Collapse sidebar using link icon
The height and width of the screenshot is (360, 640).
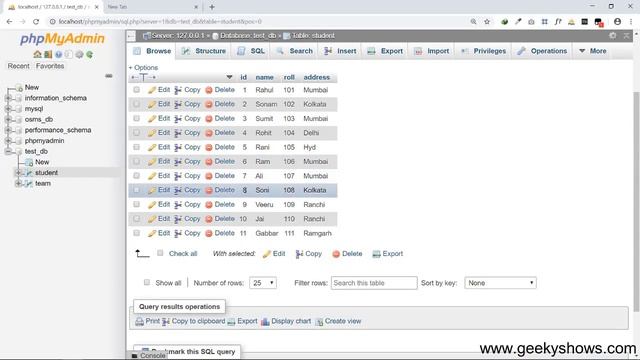pos(109,76)
